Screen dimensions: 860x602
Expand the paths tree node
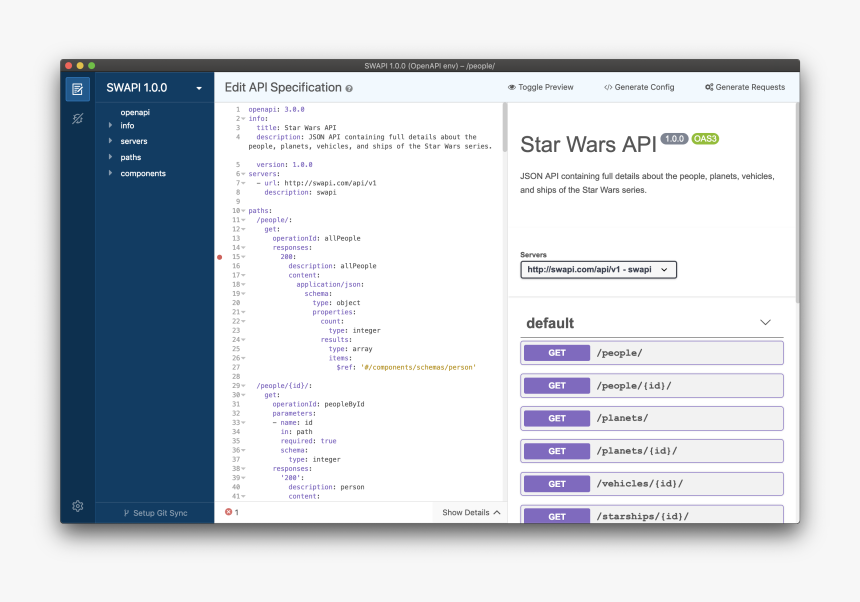click(110, 157)
